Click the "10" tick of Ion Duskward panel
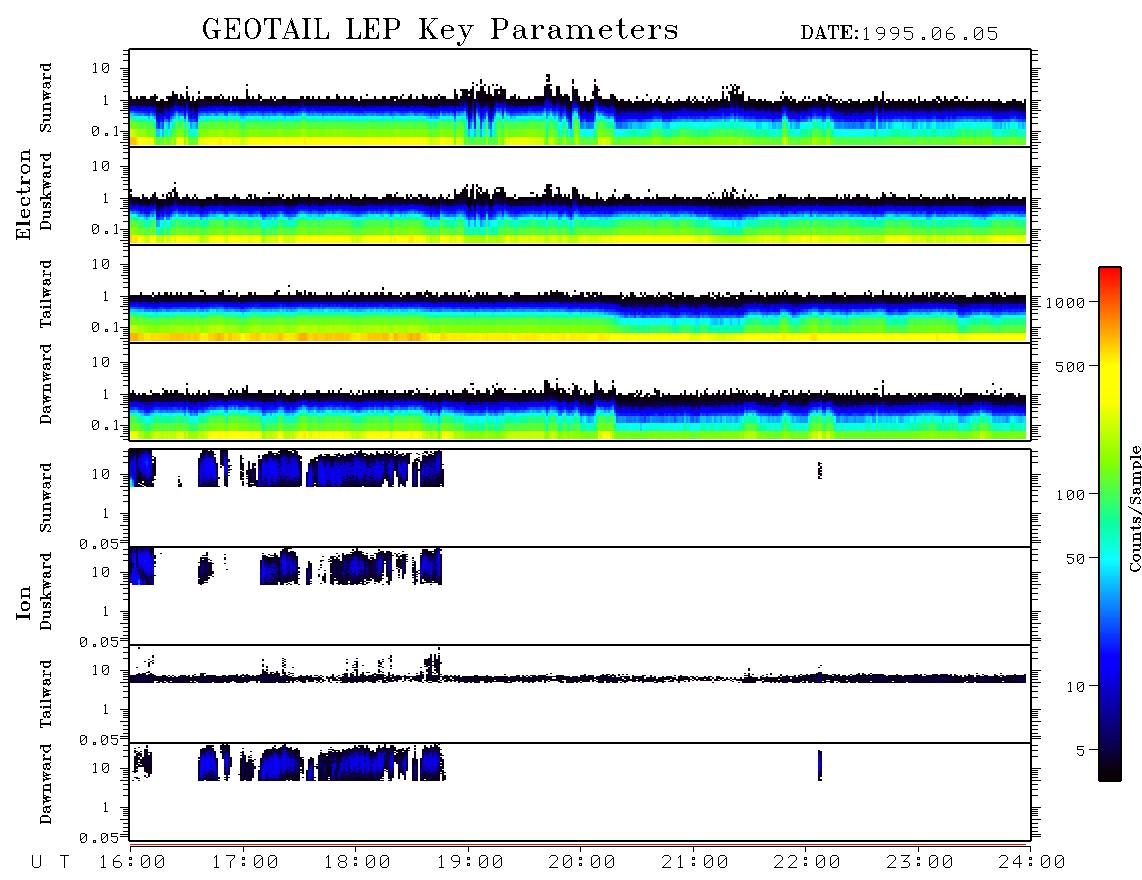This screenshot has width=1142, height=880. pyautogui.click(x=101, y=572)
